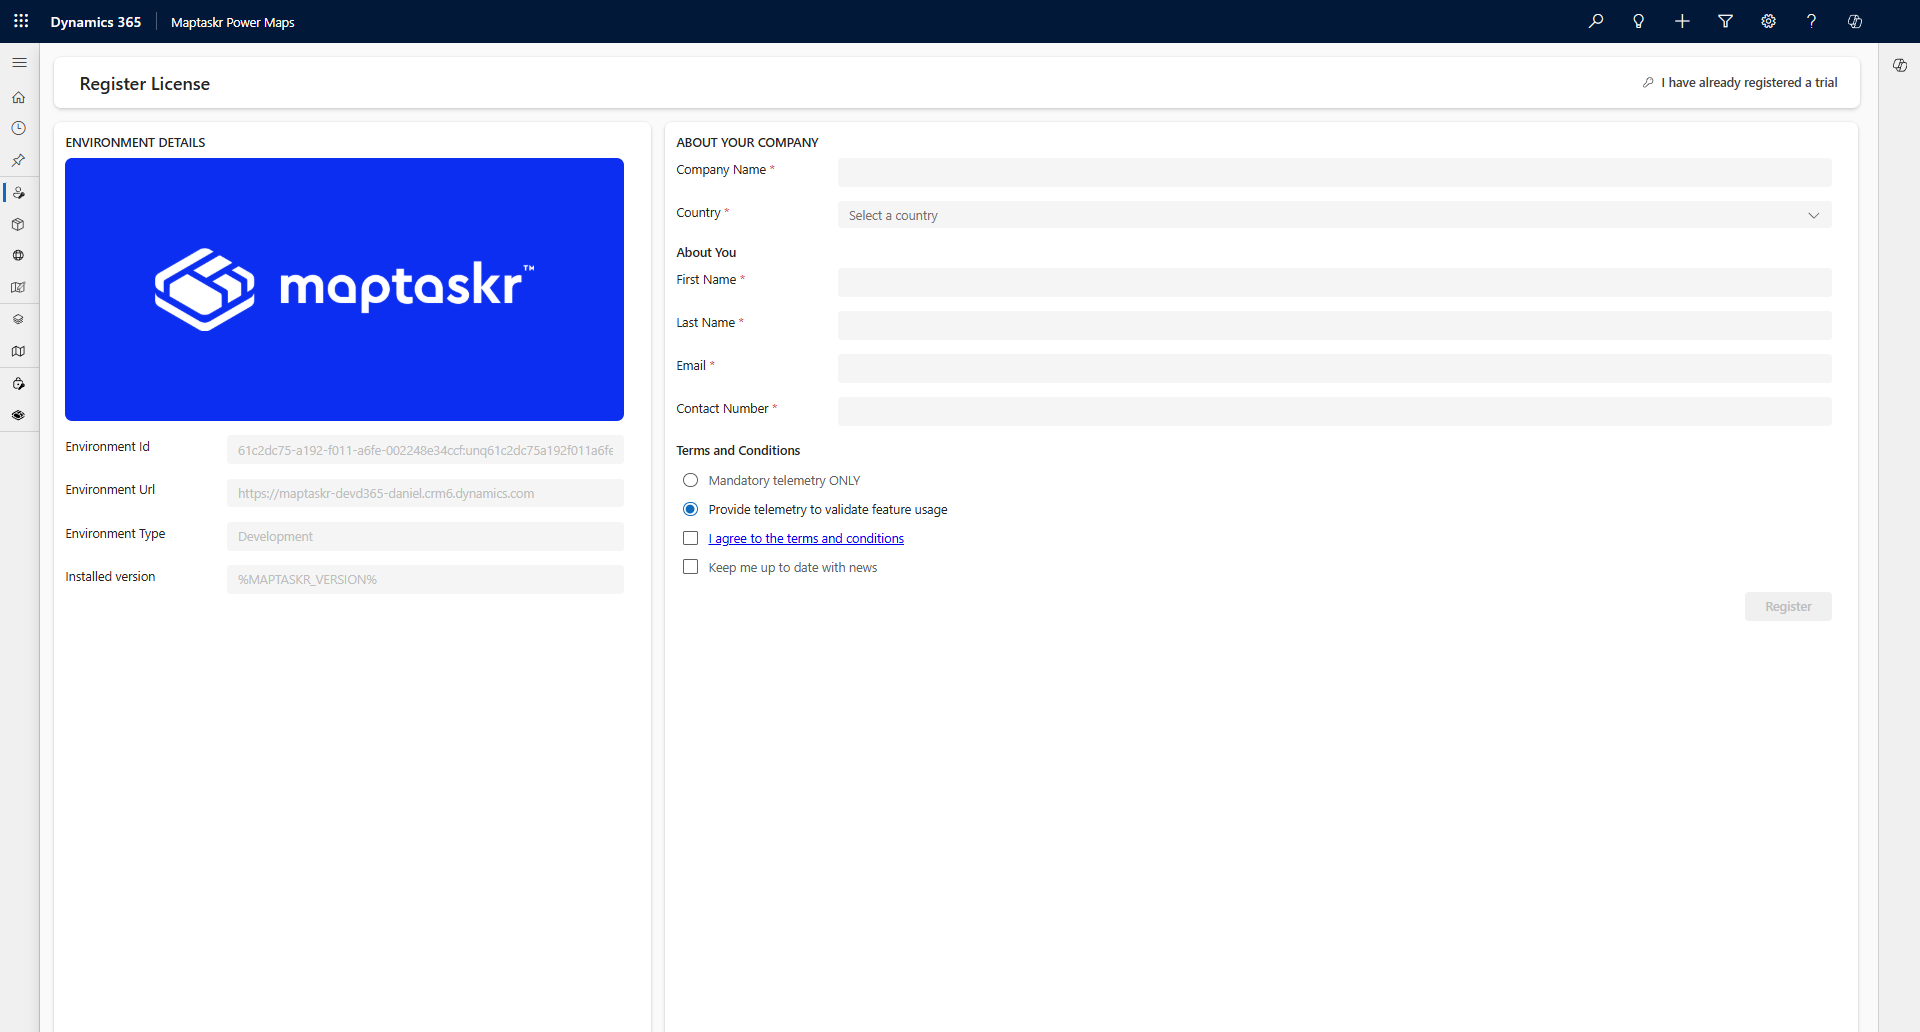Select the Home icon in the sidebar
Screen dimensions: 1920x1032
[18, 97]
